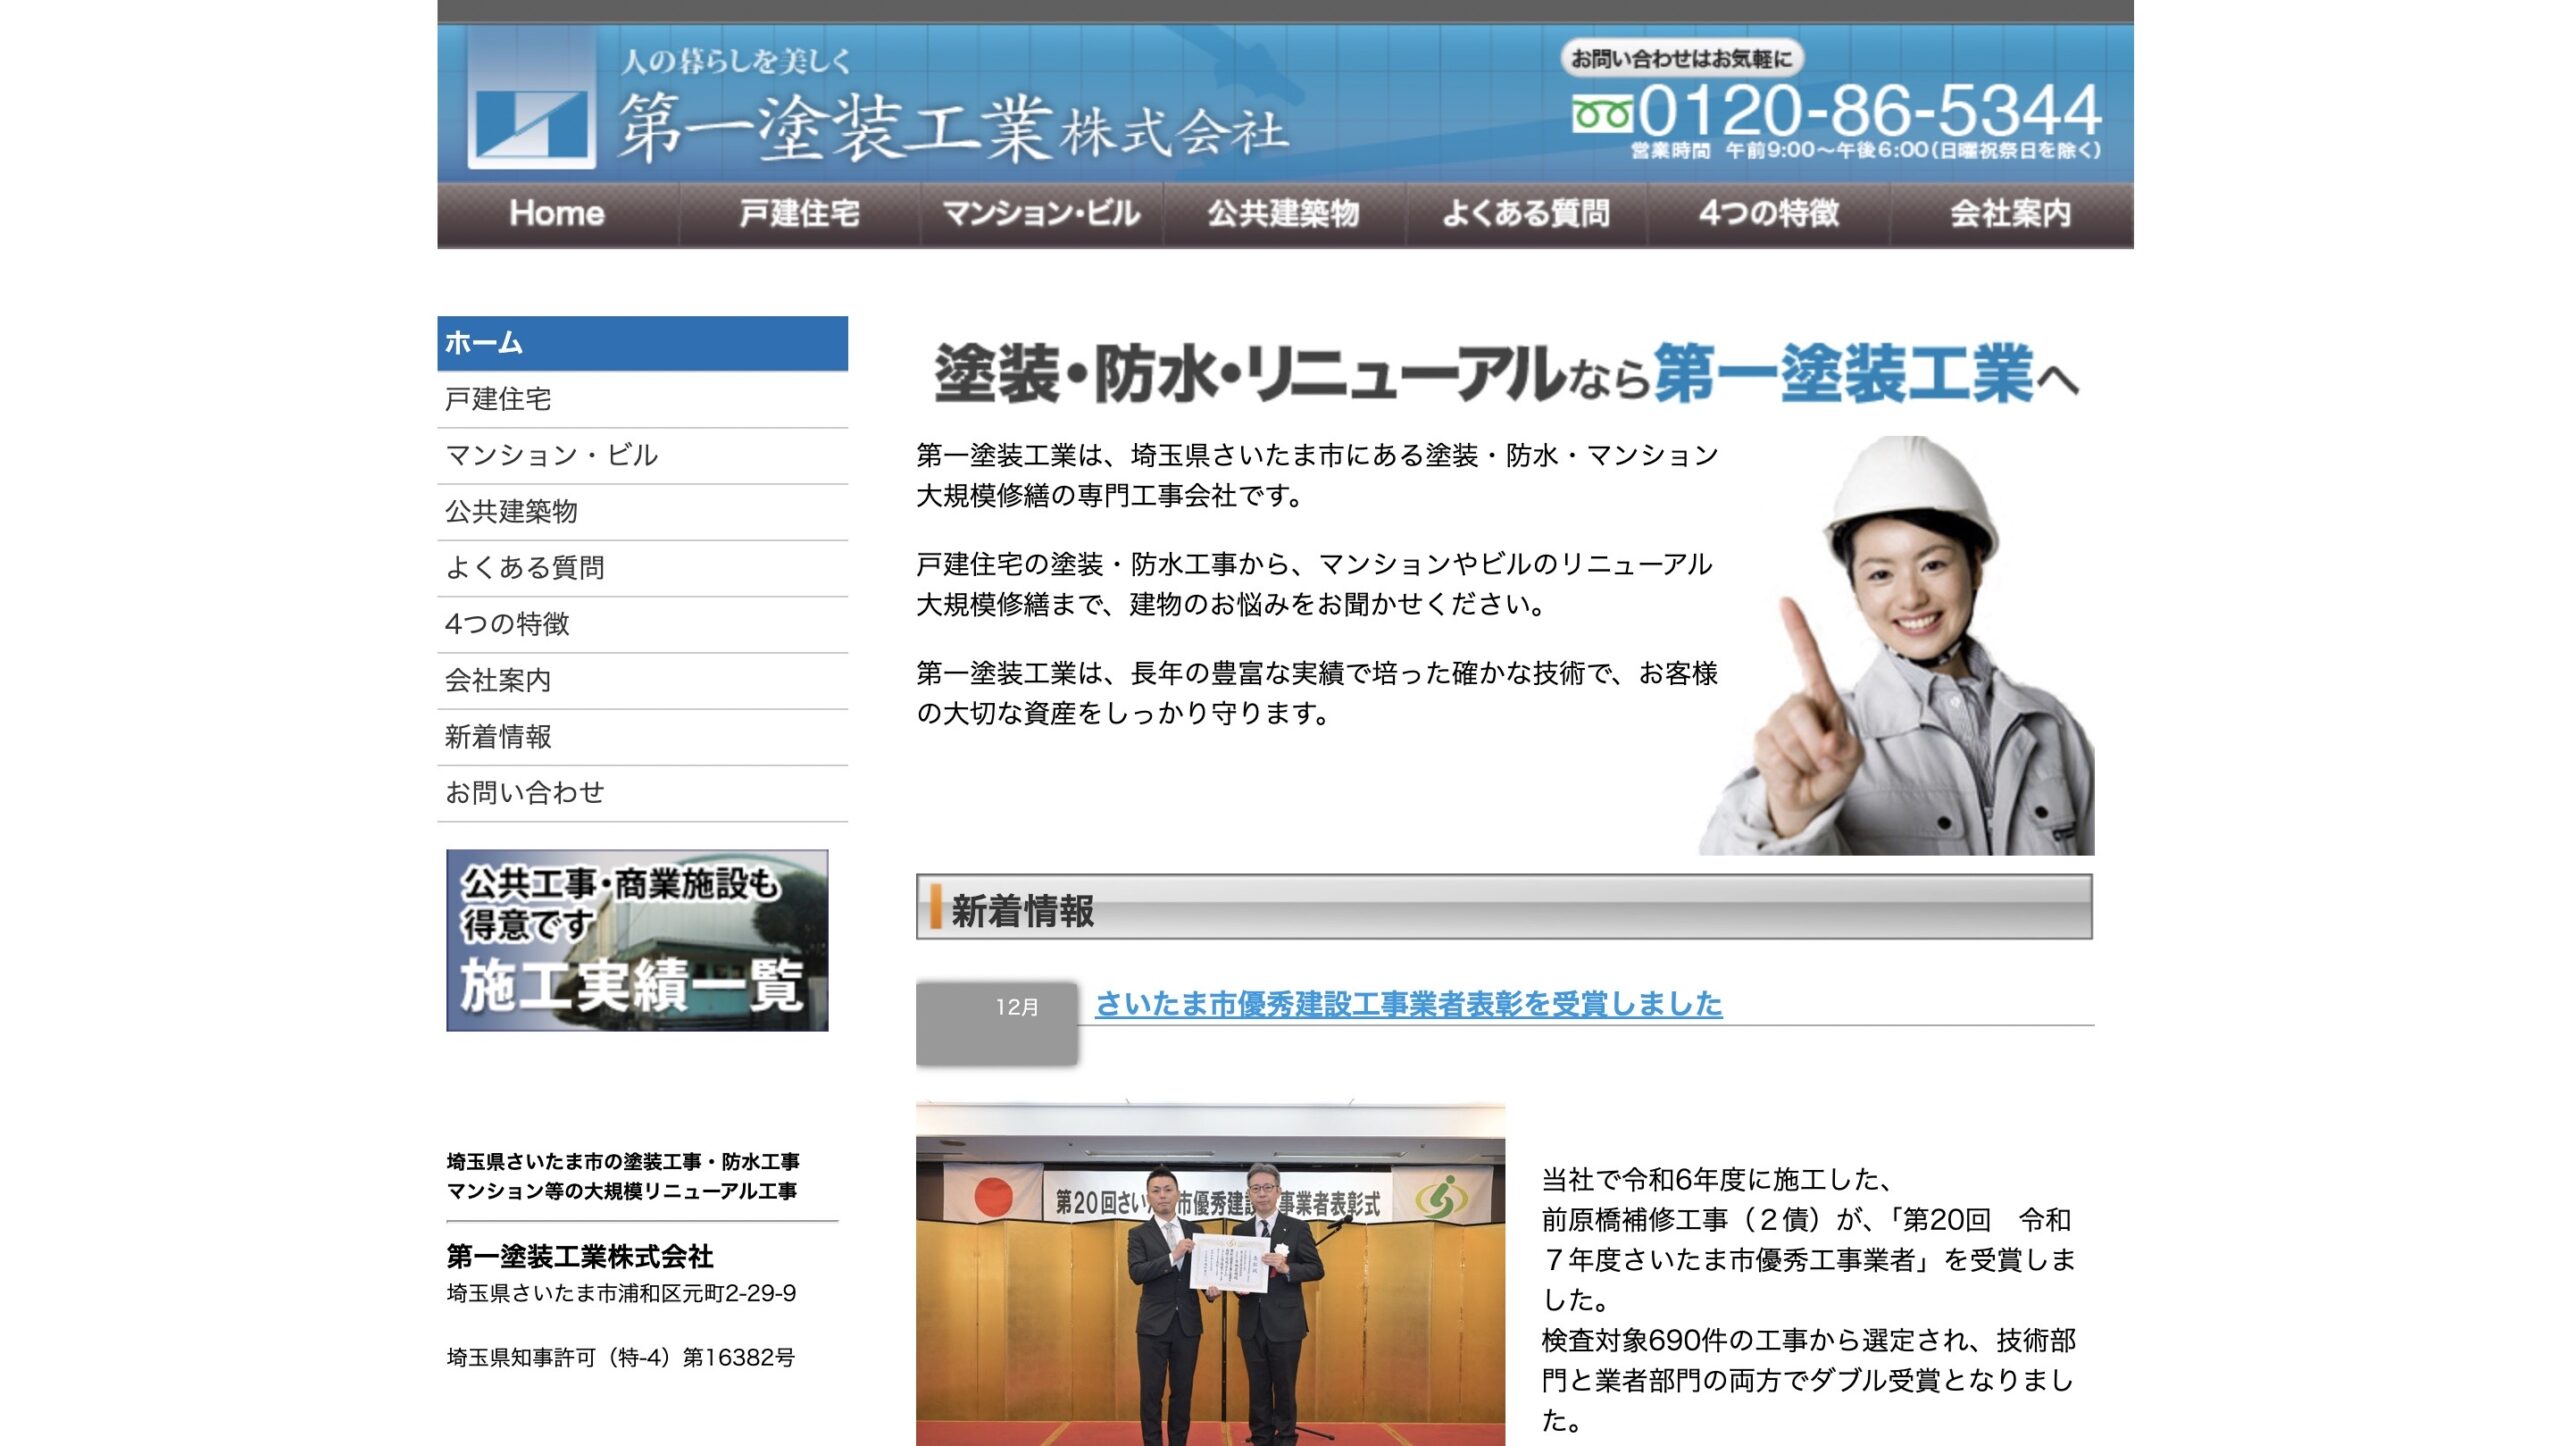This screenshot has width=2560, height=1446.
Task: Open the 施工実績一覧 banner image
Action: pyautogui.click(x=637, y=940)
